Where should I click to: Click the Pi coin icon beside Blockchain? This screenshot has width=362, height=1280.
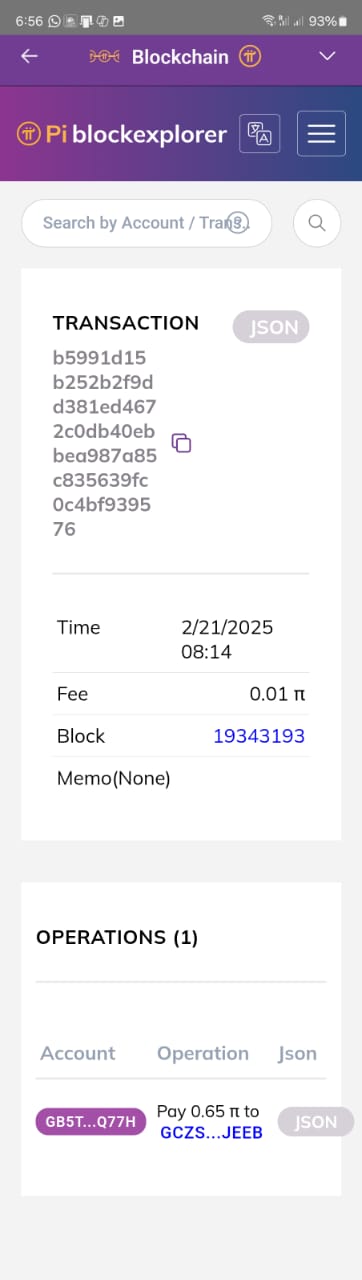(x=250, y=56)
